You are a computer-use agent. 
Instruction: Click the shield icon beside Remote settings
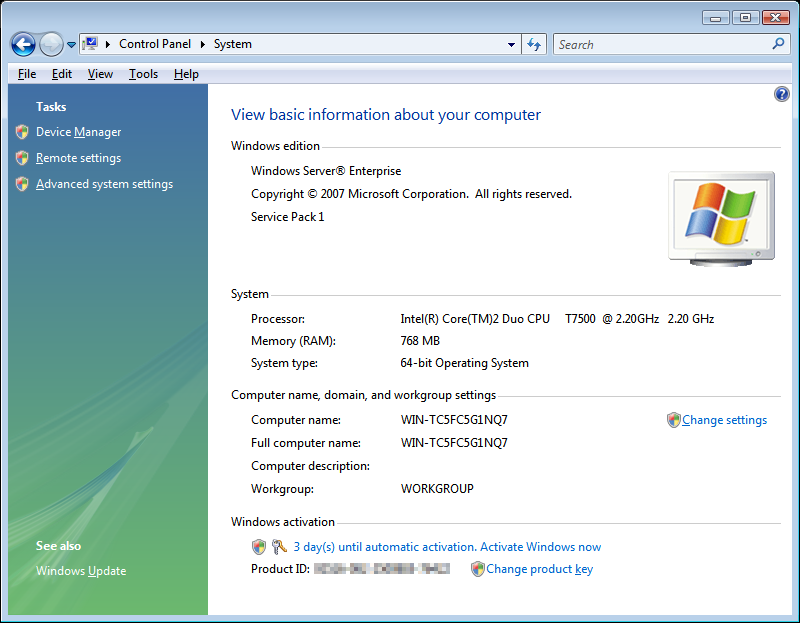pos(22,158)
